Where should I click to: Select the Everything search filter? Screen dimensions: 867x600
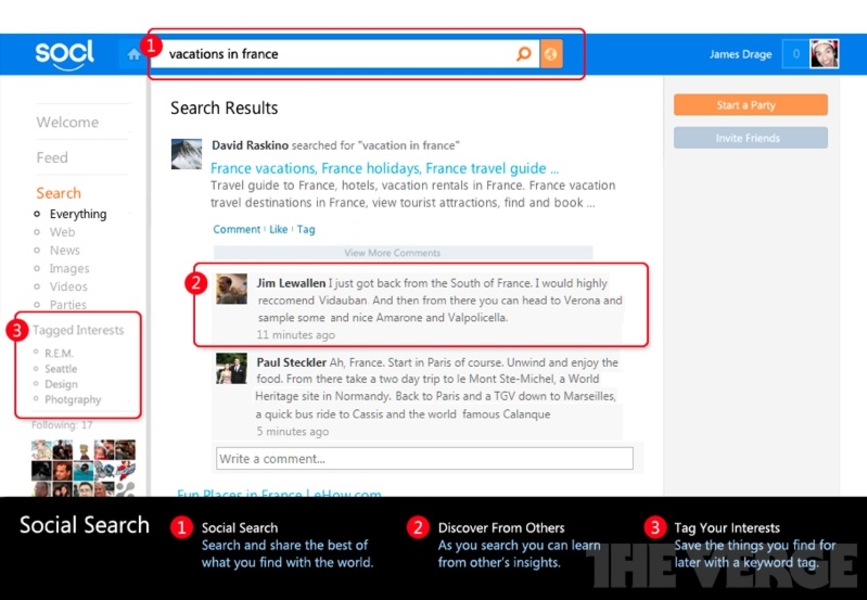[77, 214]
